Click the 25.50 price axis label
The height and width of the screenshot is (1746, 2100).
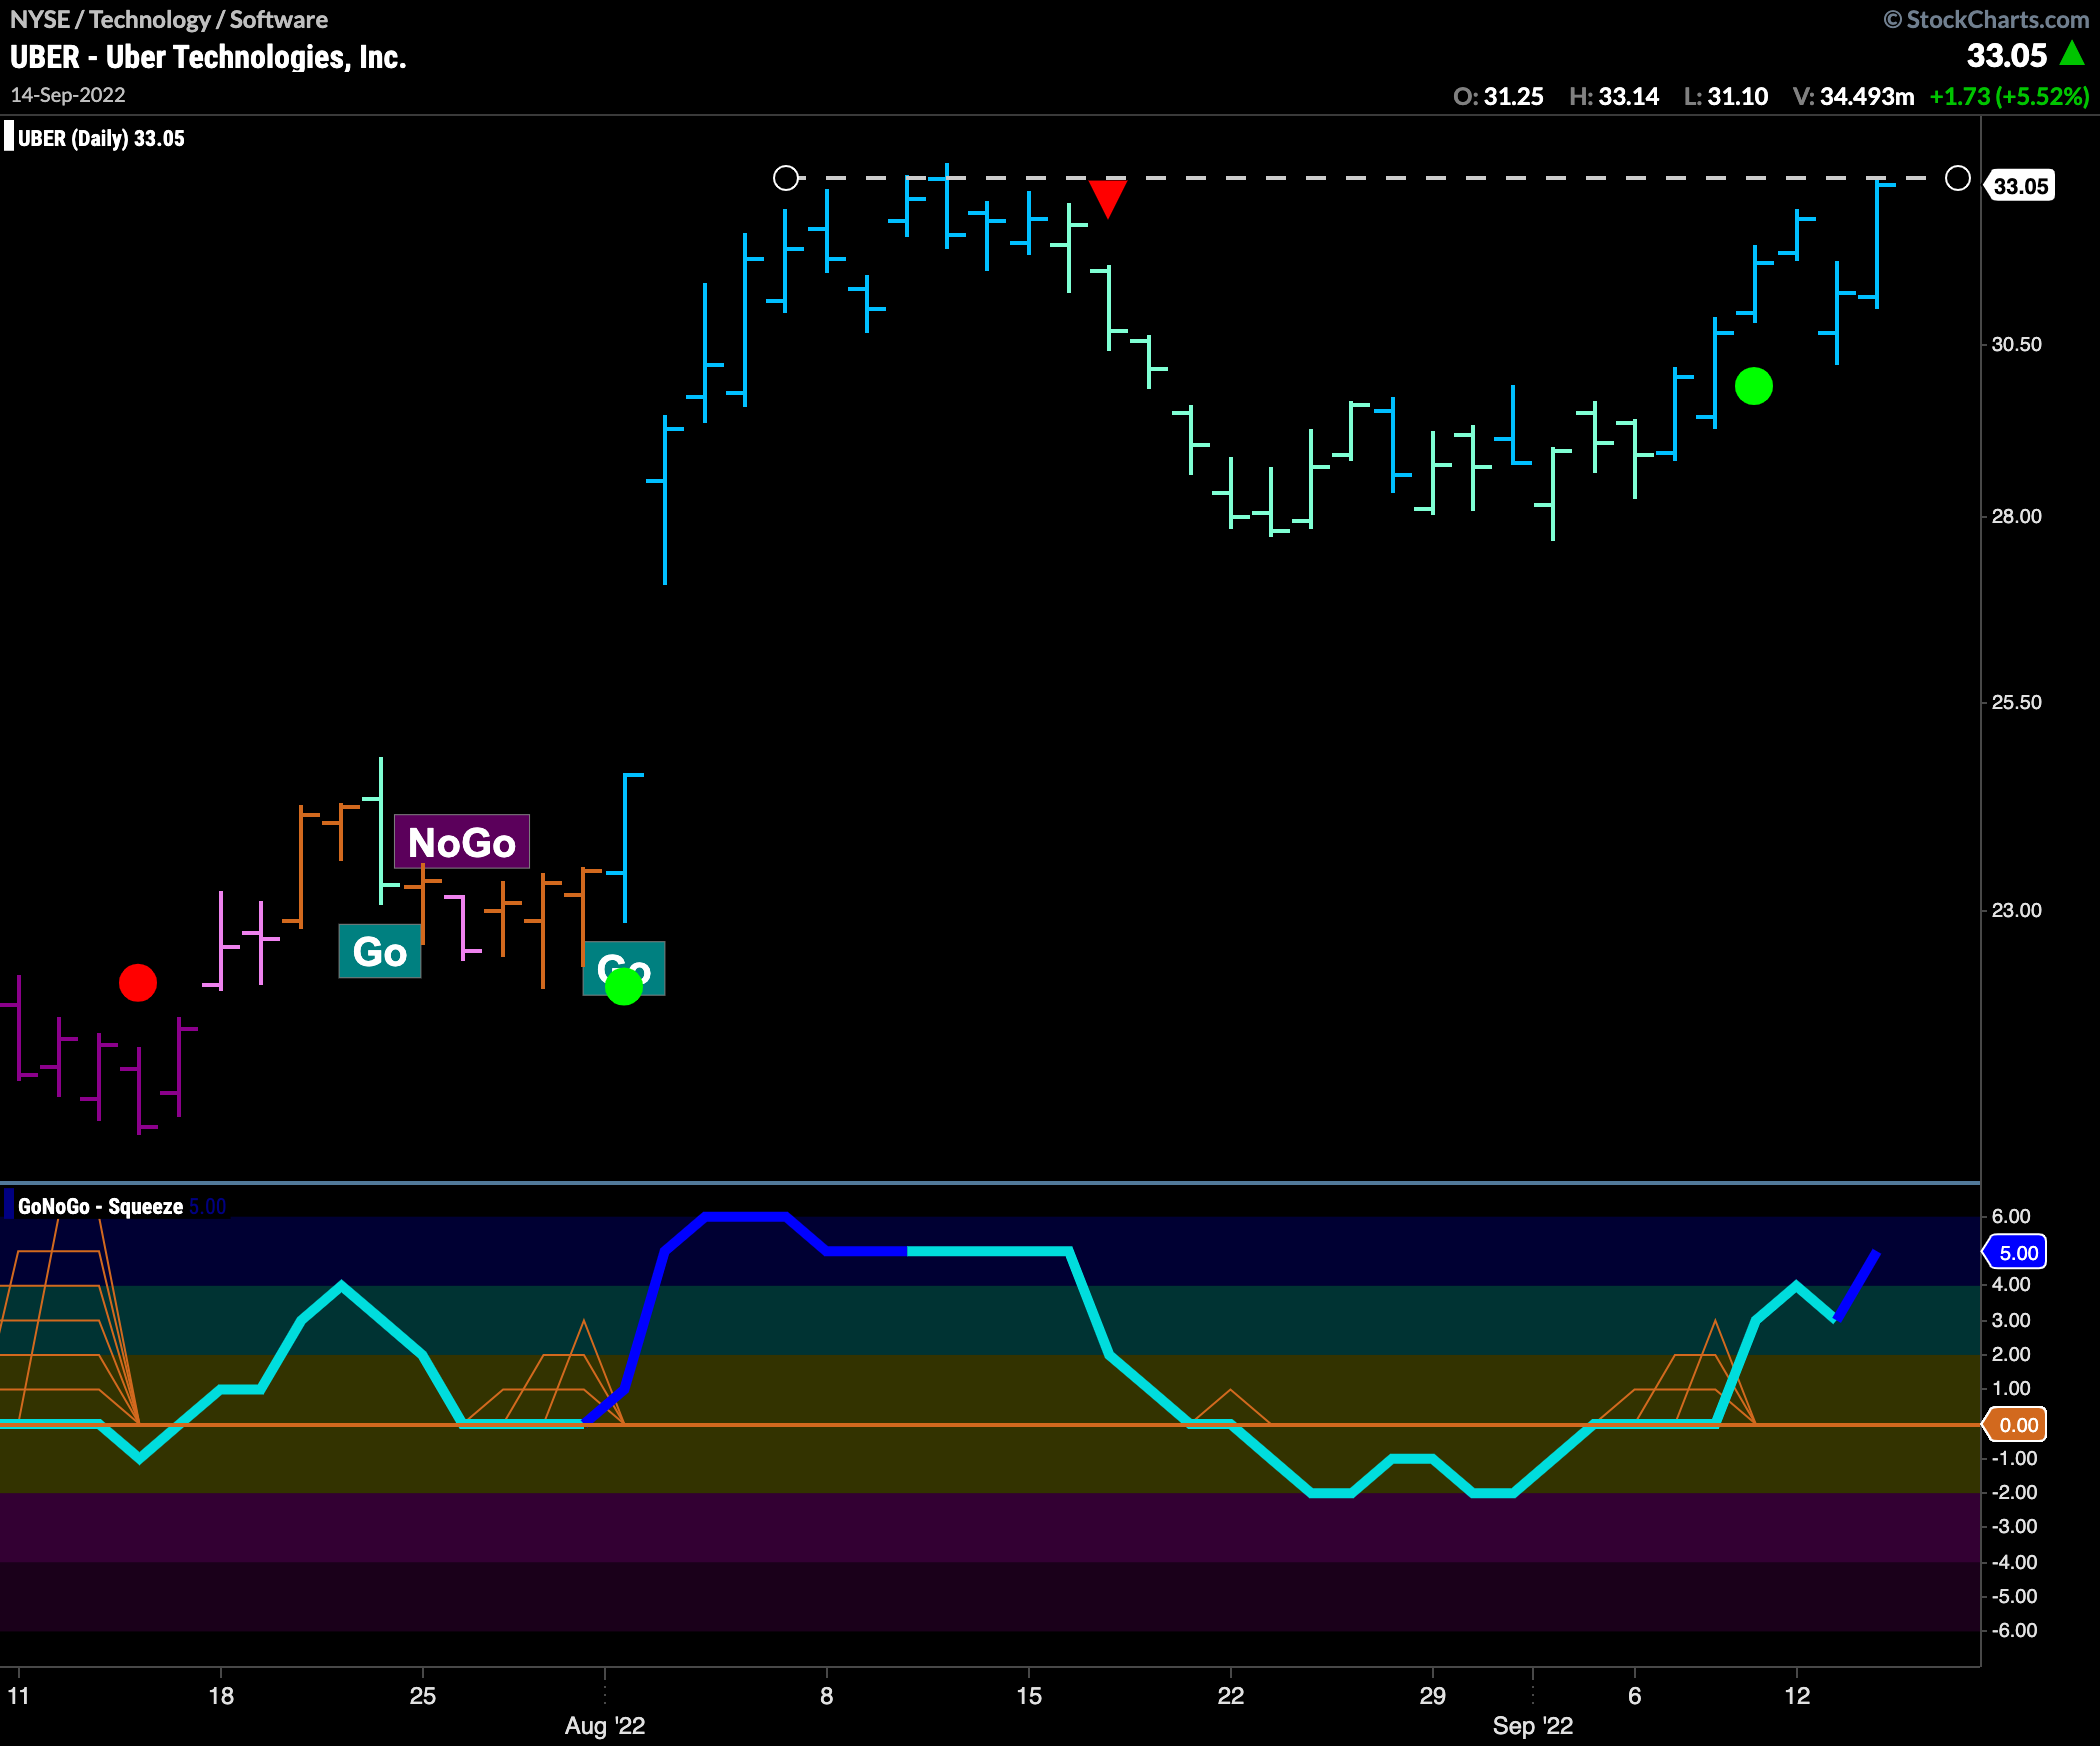(x=2016, y=702)
